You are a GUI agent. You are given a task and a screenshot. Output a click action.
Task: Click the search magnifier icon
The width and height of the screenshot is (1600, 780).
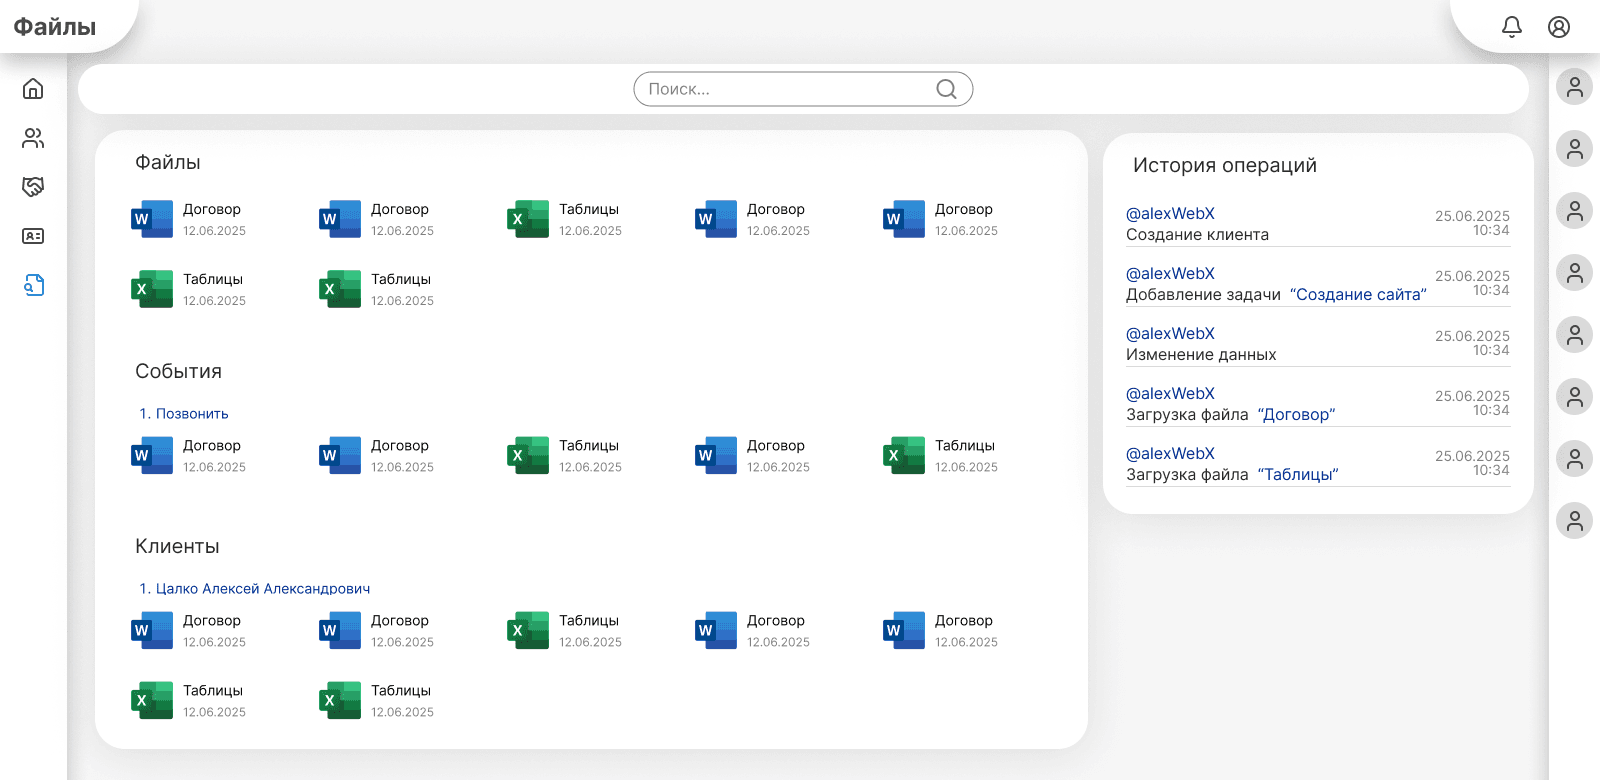point(946,89)
